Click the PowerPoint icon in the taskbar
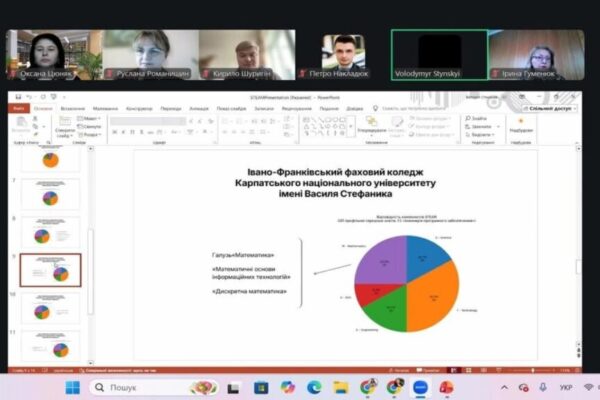Image resolution: width=600 pixels, height=400 pixels. (446, 387)
